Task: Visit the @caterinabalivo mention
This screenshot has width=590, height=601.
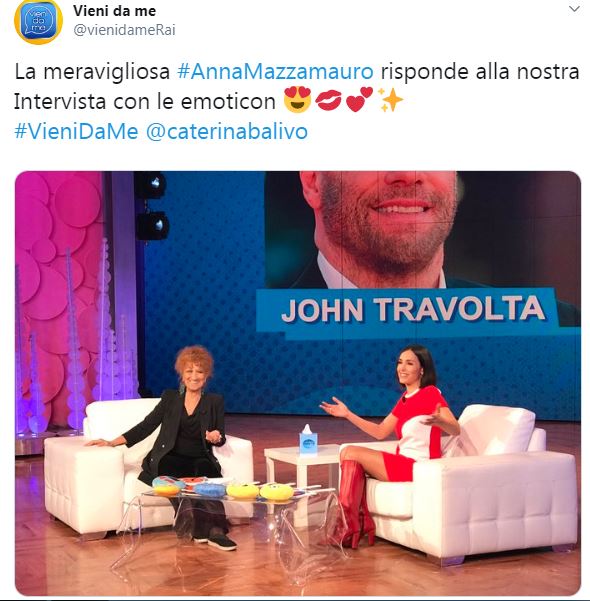Action: point(227,131)
